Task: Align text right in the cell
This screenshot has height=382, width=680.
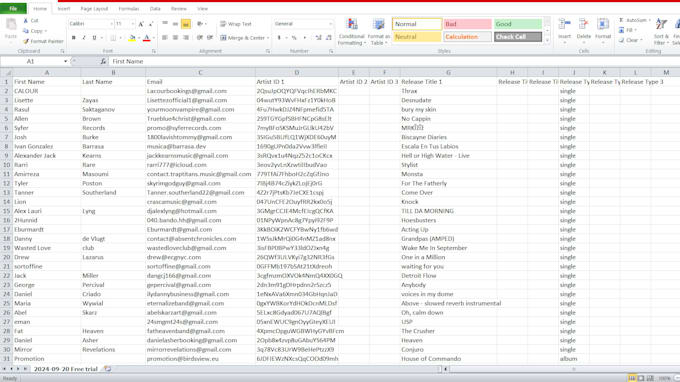Action: pos(186,38)
